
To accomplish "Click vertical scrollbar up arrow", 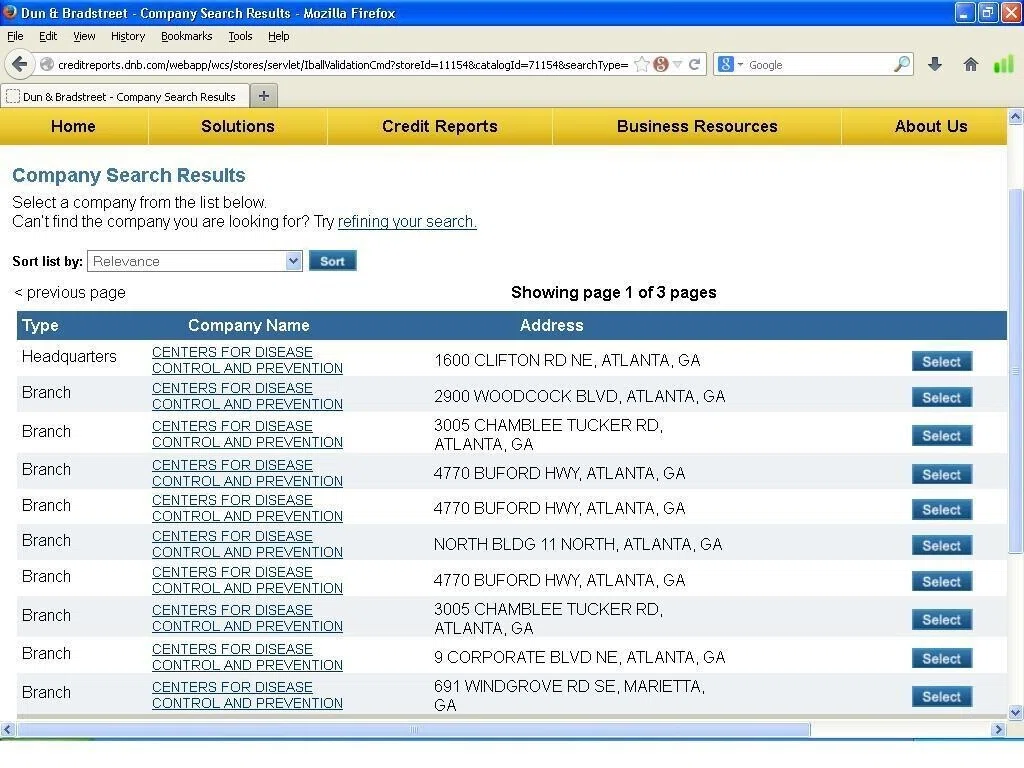I will click(x=1016, y=117).
